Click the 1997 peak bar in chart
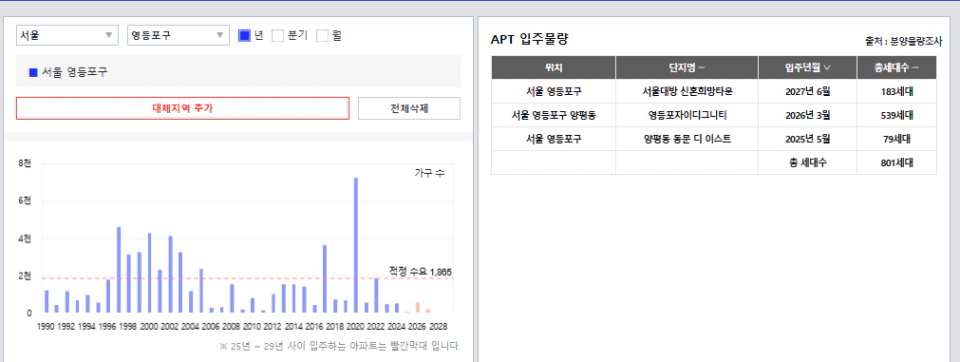 pyautogui.click(x=119, y=270)
